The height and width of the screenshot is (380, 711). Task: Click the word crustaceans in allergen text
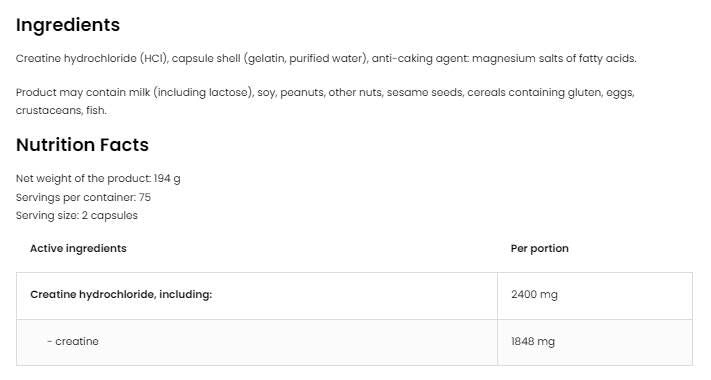tap(49, 111)
